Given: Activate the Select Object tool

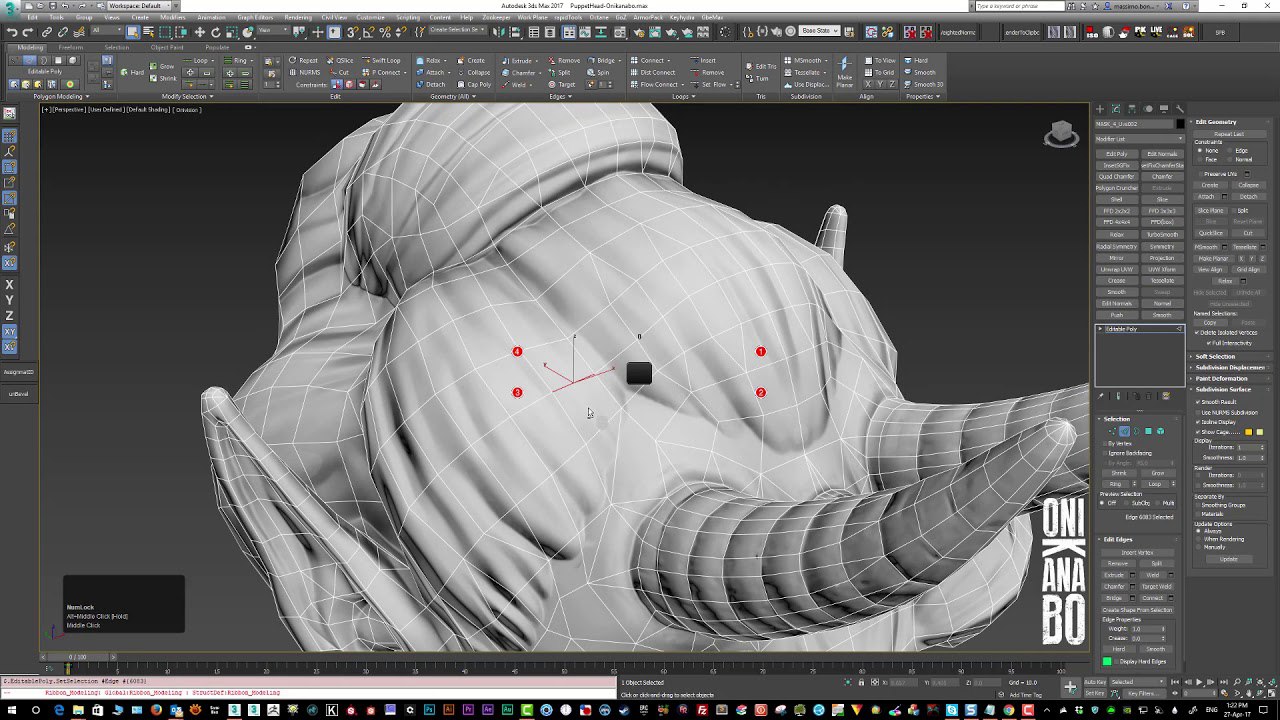Looking at the screenshot, I should pyautogui.click(x=132, y=32).
